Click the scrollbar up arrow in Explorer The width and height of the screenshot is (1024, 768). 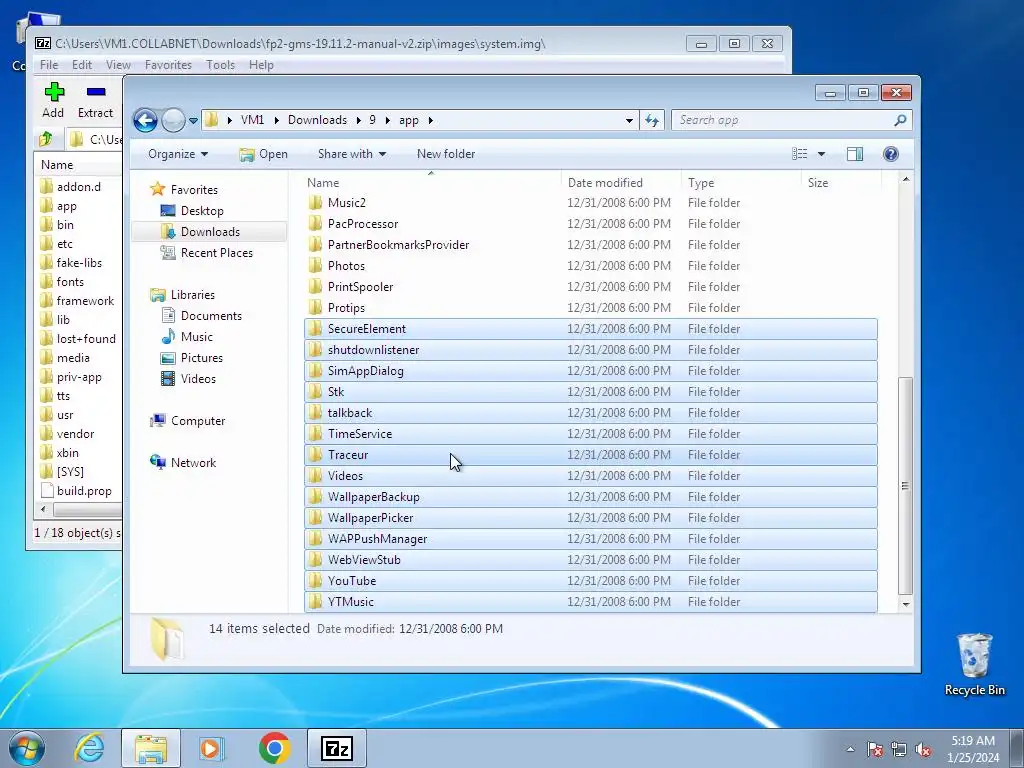(x=905, y=179)
